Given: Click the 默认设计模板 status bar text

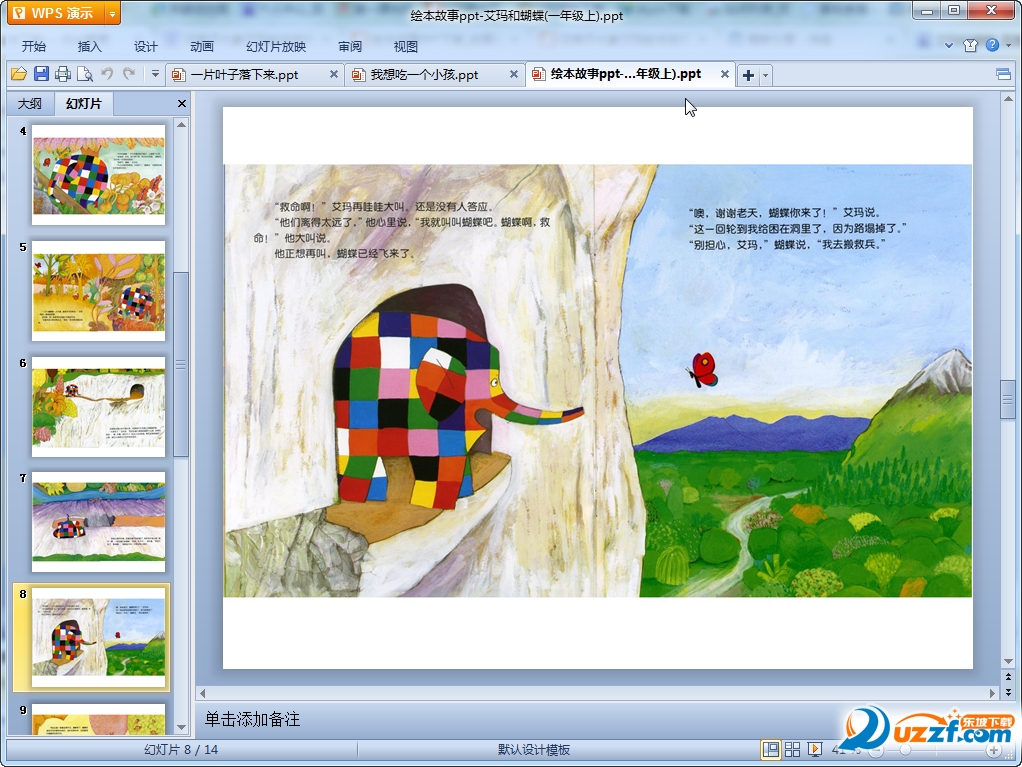Looking at the screenshot, I should tap(534, 750).
